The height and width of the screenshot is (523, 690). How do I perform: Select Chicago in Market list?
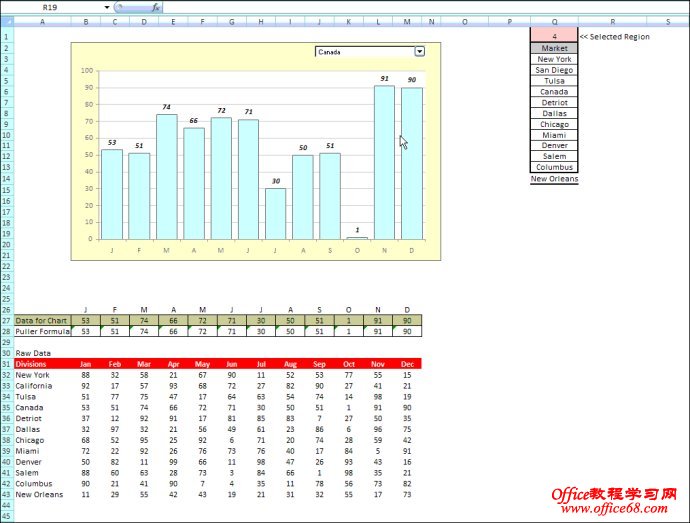[554, 124]
